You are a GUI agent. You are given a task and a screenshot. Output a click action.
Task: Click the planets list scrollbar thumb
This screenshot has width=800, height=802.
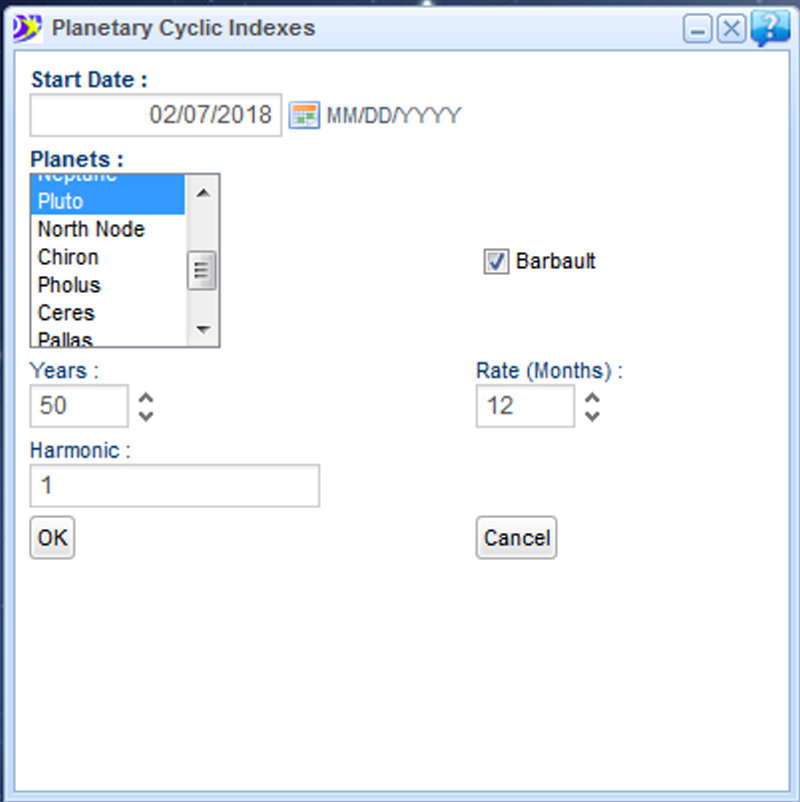tap(203, 269)
